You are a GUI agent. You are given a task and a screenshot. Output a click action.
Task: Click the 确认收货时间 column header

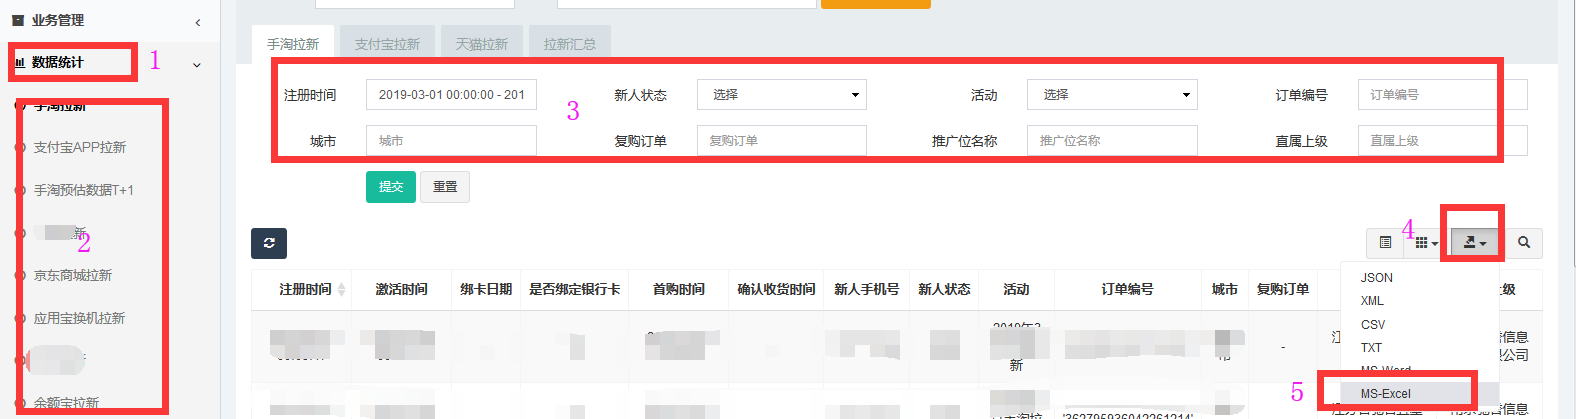(x=777, y=289)
